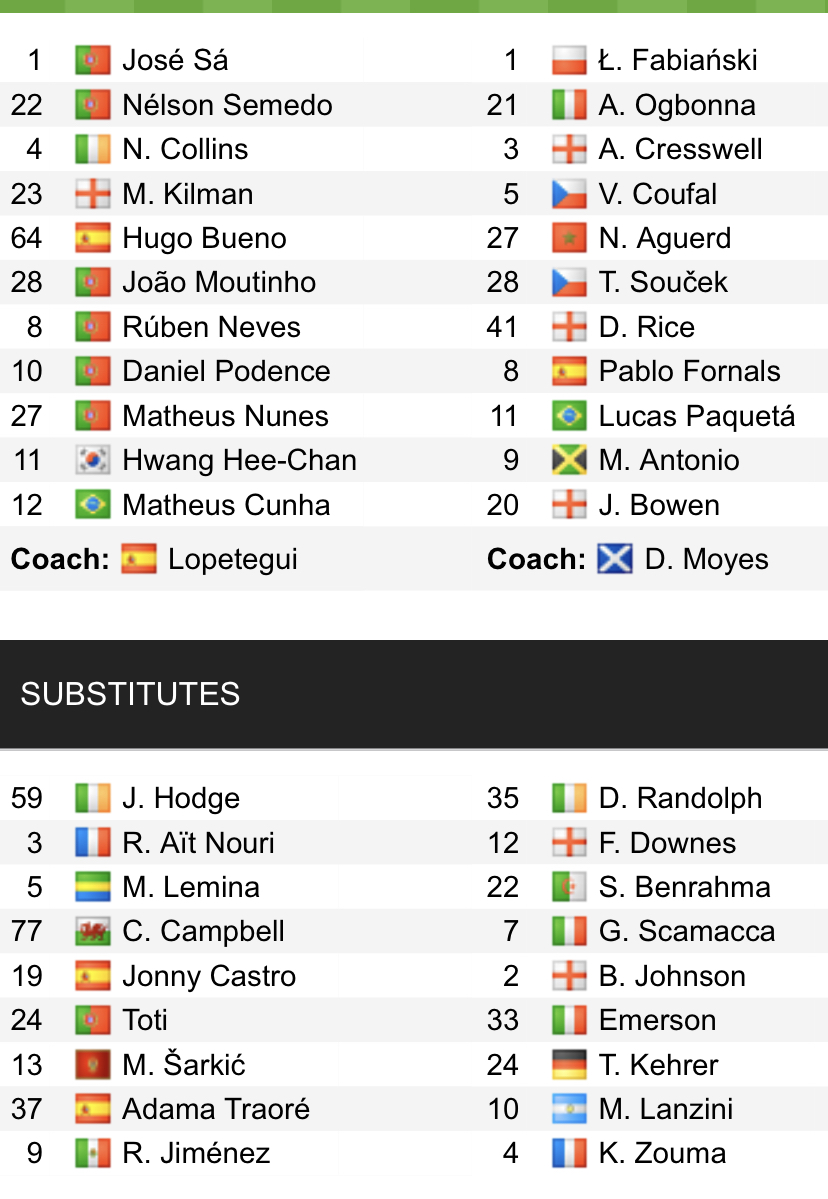Click the Portugal flag beside José Sá
This screenshot has height=1199, width=828.
click(x=93, y=60)
